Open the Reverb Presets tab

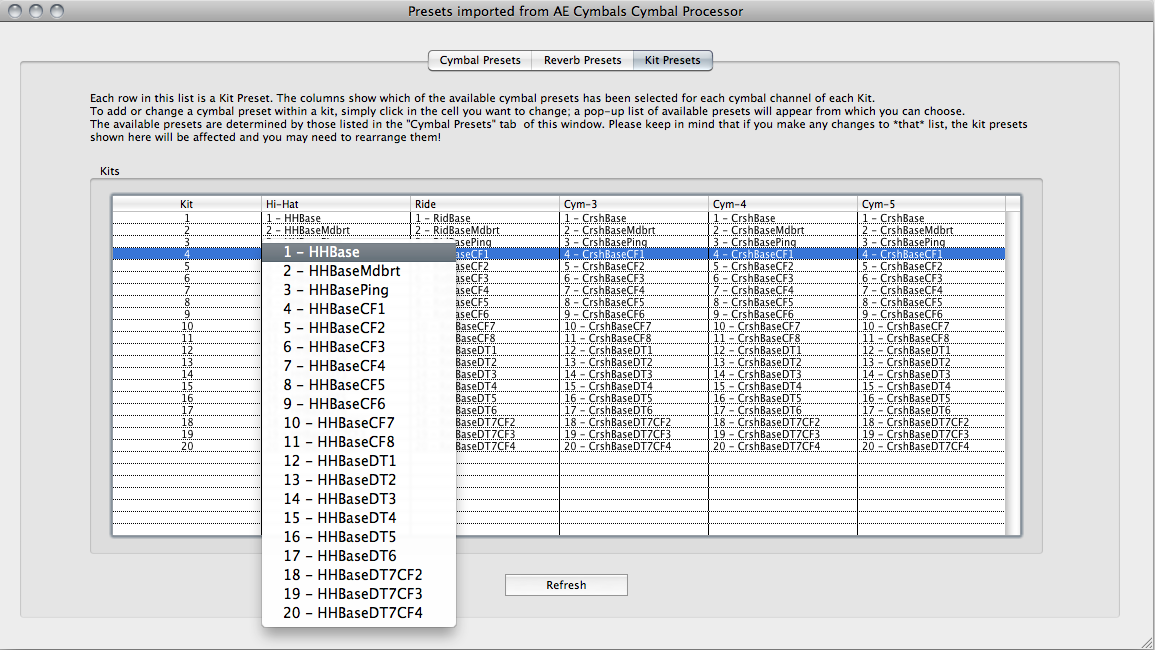[x=582, y=60]
